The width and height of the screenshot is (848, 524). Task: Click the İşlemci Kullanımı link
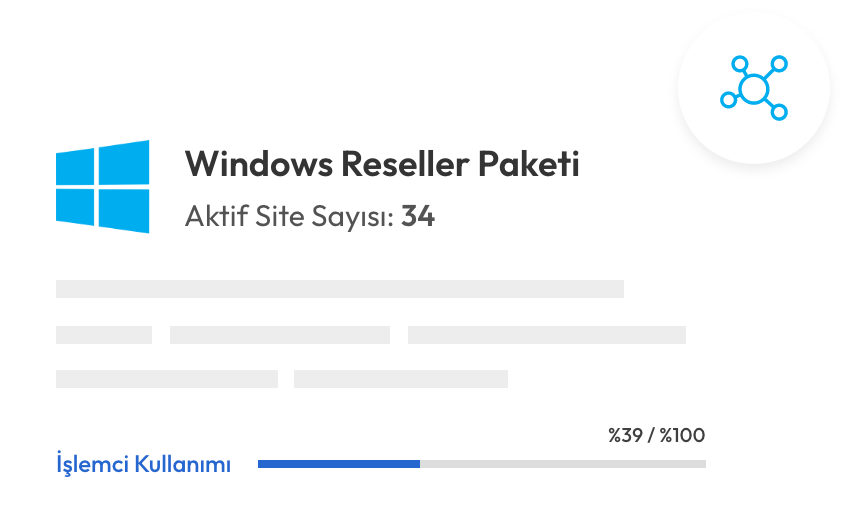(143, 464)
